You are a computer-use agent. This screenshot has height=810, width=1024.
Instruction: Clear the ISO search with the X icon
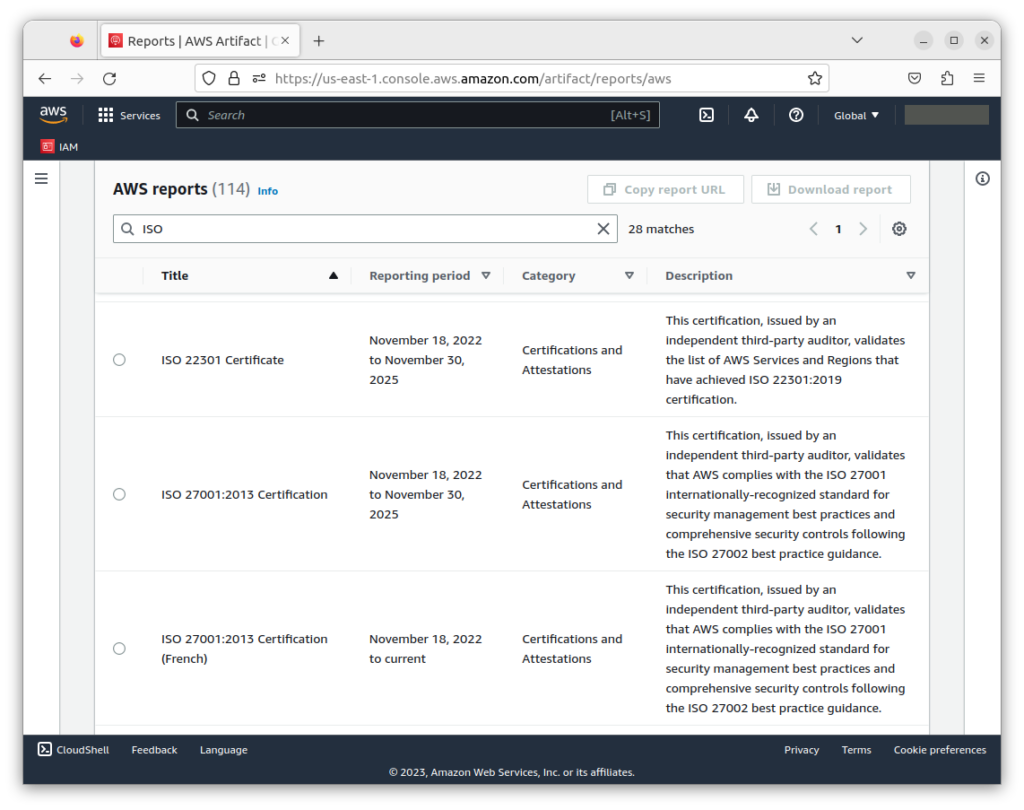pyautogui.click(x=604, y=228)
